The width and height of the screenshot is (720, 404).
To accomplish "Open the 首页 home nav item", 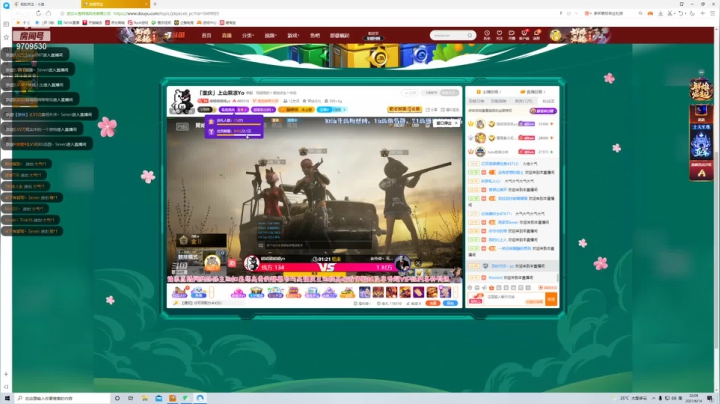I will 206,35.
